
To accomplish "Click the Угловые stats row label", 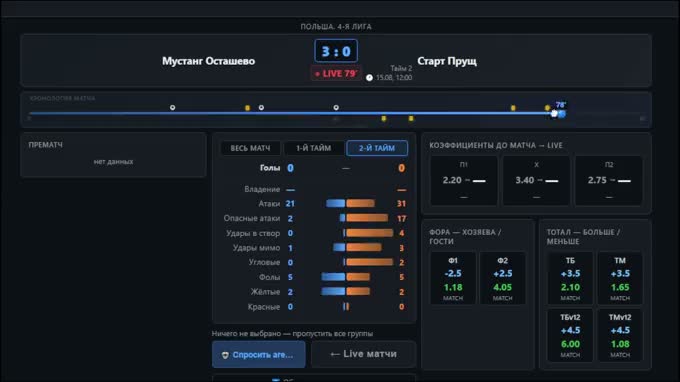I will tap(264, 263).
